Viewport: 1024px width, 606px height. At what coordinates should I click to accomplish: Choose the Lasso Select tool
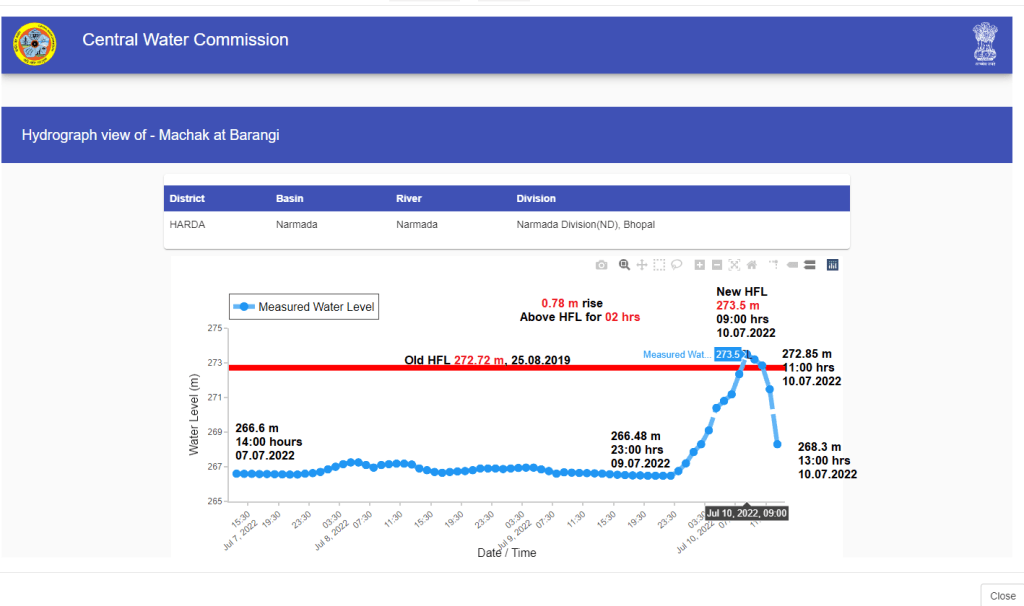[677, 265]
